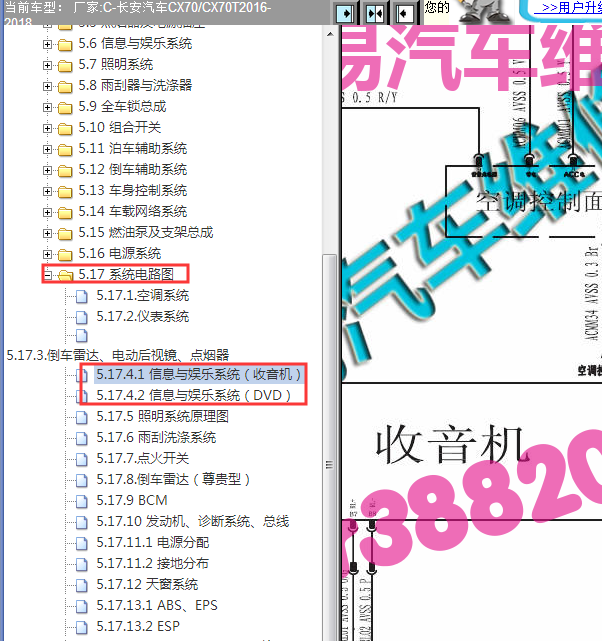The image size is (602, 641).
Task: Click open-folder icon of 5.17 系统电路图
Action: click(x=65, y=276)
